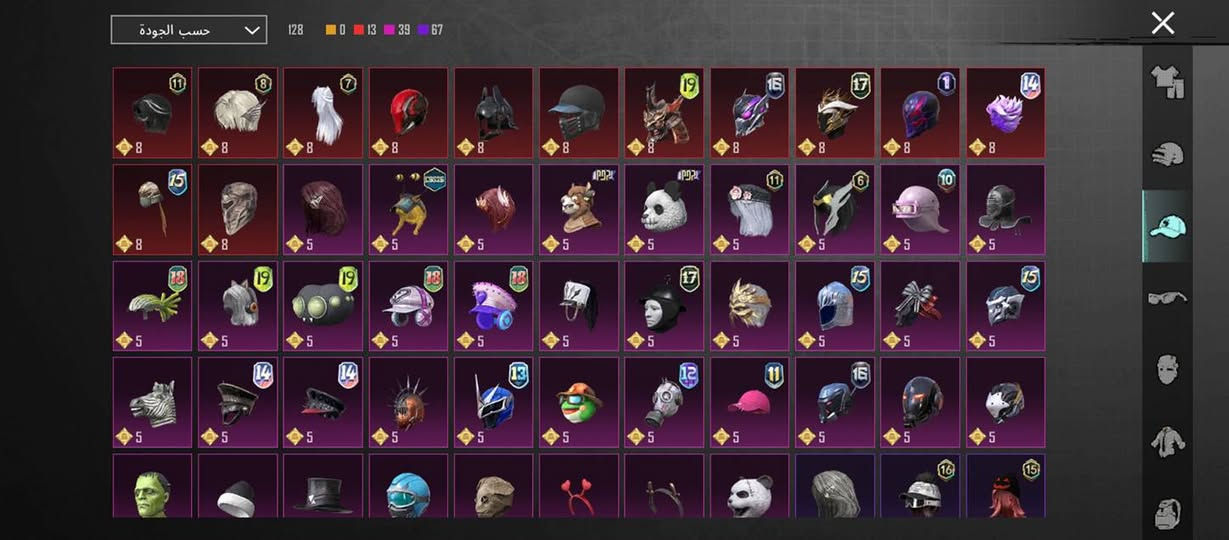Select the green Frankenstein mask item

(x=152, y=486)
